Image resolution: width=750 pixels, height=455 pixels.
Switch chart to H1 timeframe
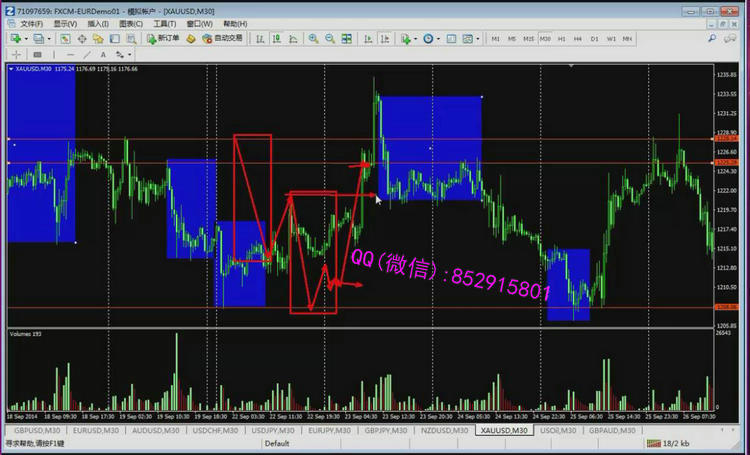[x=562, y=38]
